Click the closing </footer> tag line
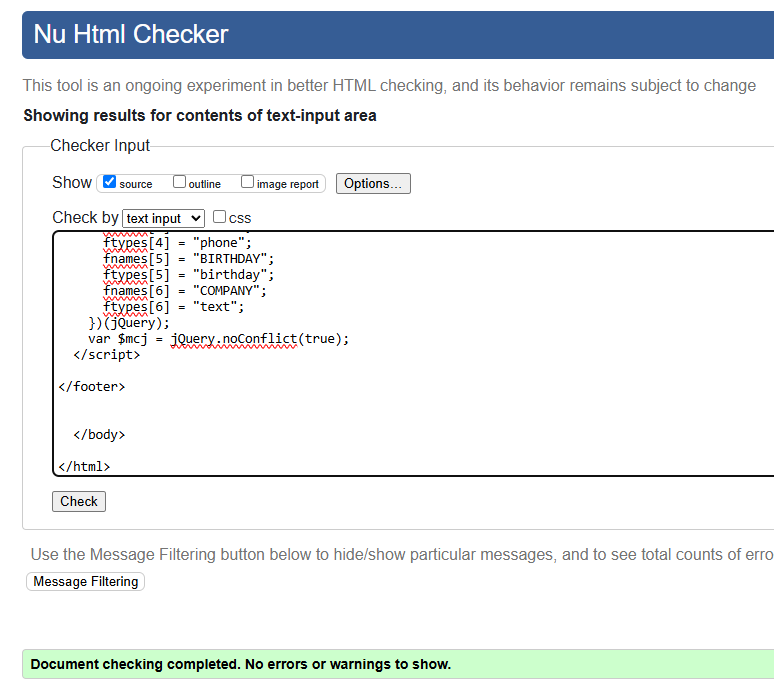Image resolution: width=774 pixels, height=687 pixels. pos(92,386)
